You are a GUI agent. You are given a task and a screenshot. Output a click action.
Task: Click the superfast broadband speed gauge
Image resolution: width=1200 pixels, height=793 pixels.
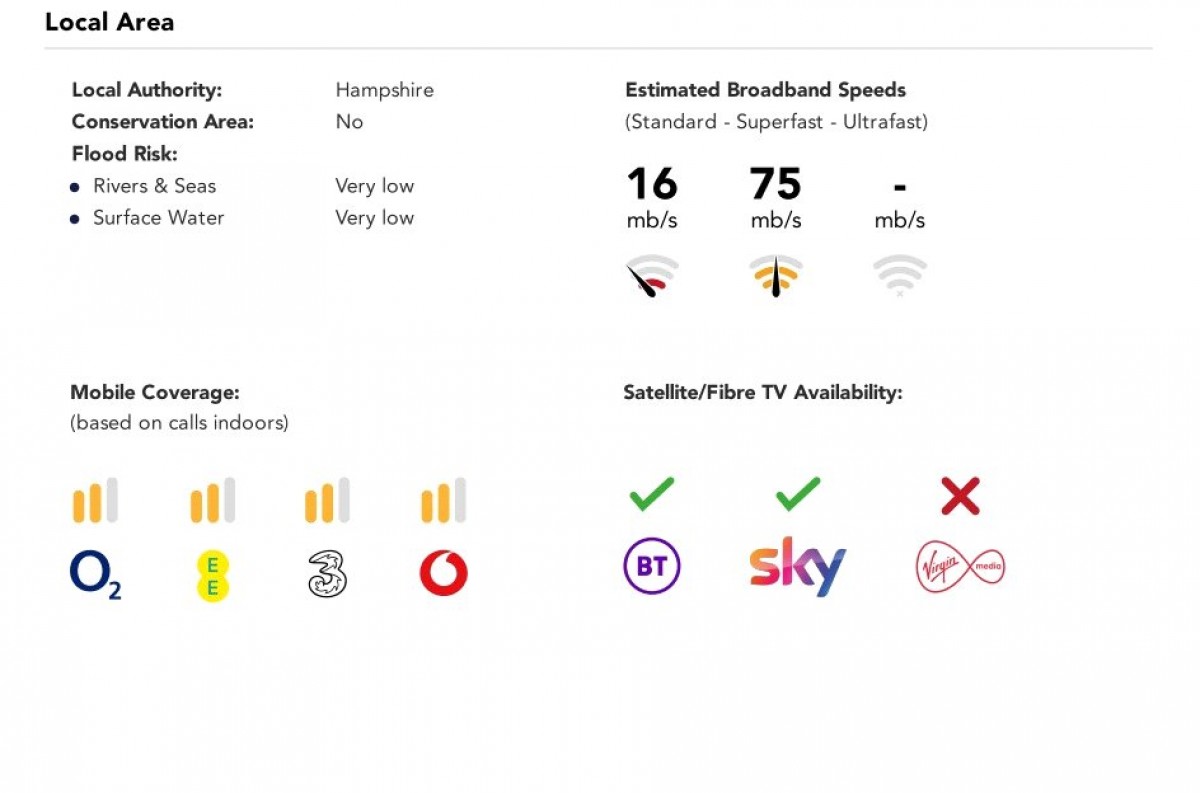[776, 276]
